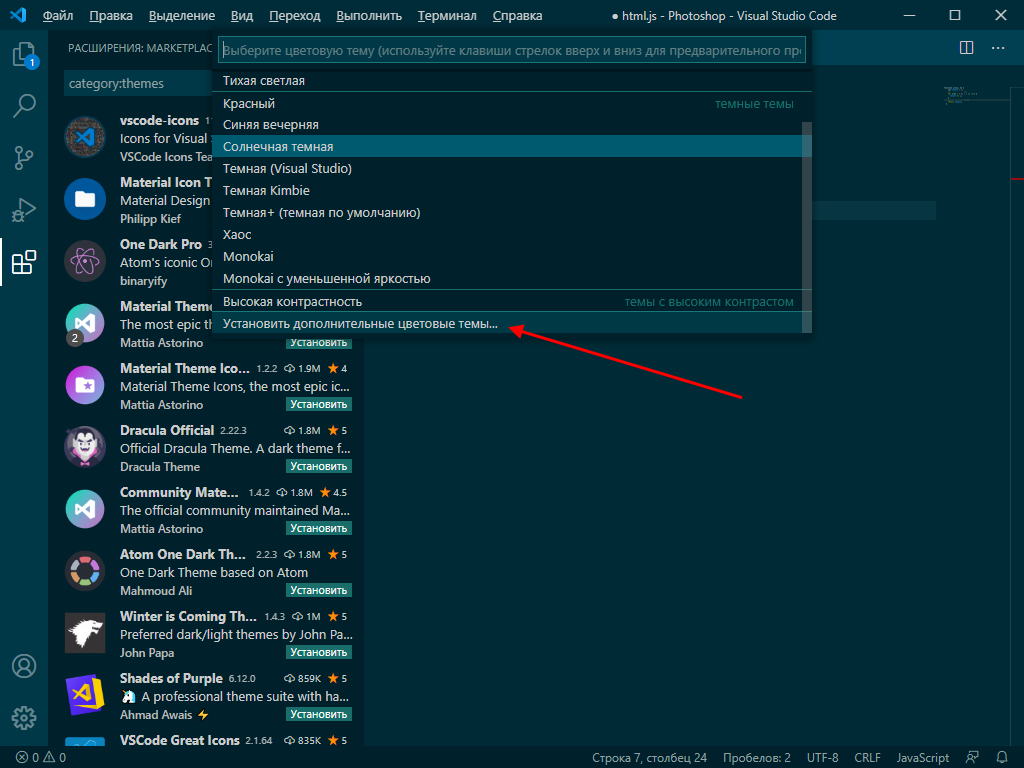Image resolution: width=1024 pixels, height=768 pixels.
Task: Click the feedback icon in the status bar
Action: [x=972, y=757]
